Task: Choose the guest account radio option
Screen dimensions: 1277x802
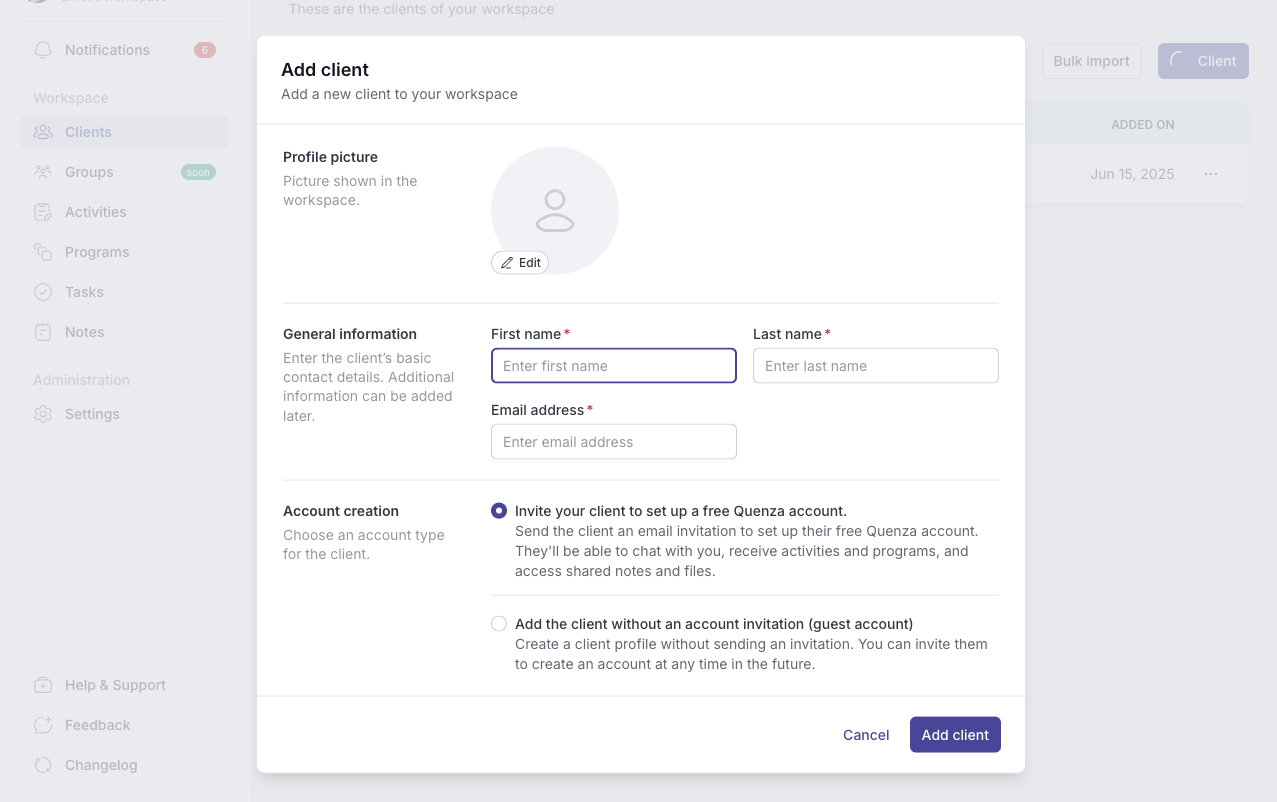Action: coord(499,624)
